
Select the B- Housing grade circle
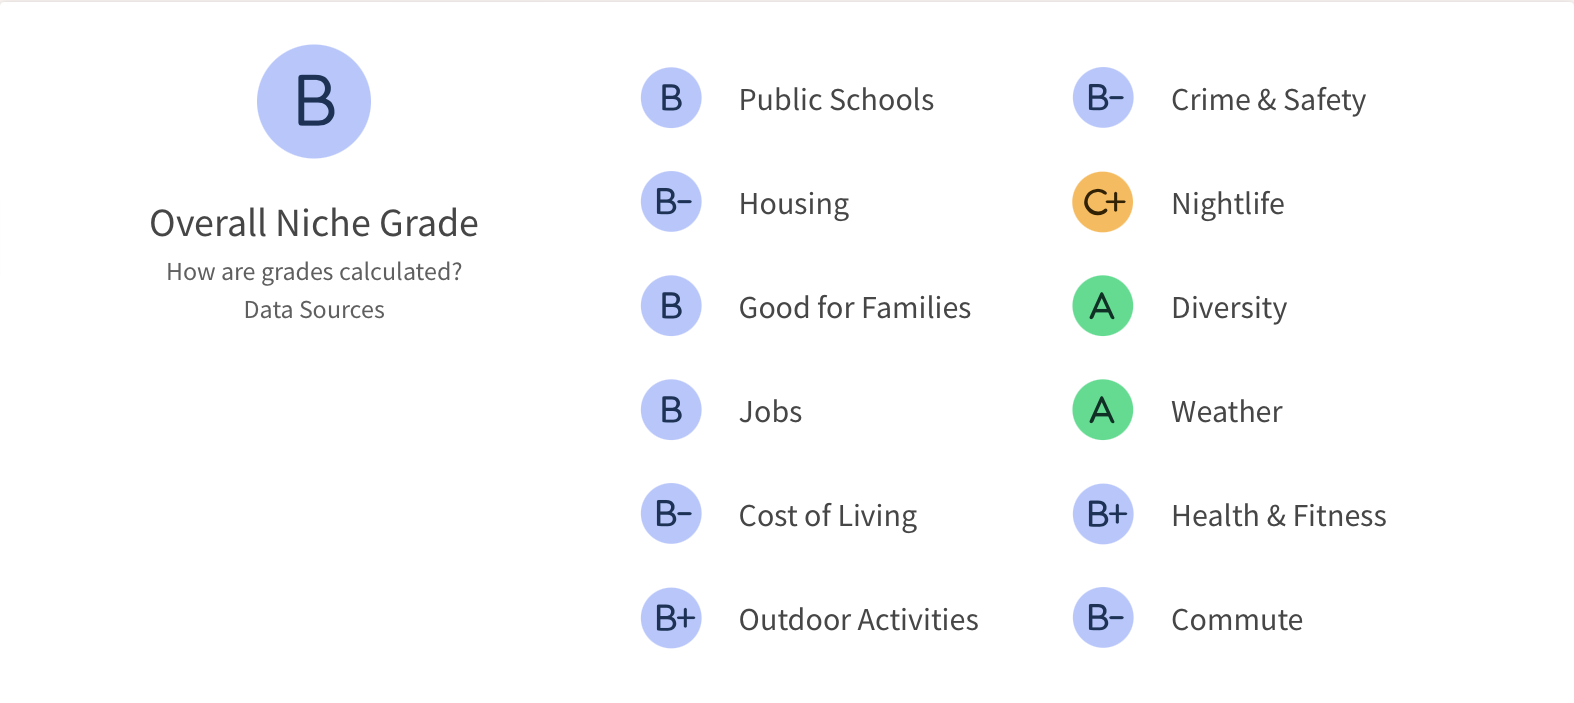671,202
